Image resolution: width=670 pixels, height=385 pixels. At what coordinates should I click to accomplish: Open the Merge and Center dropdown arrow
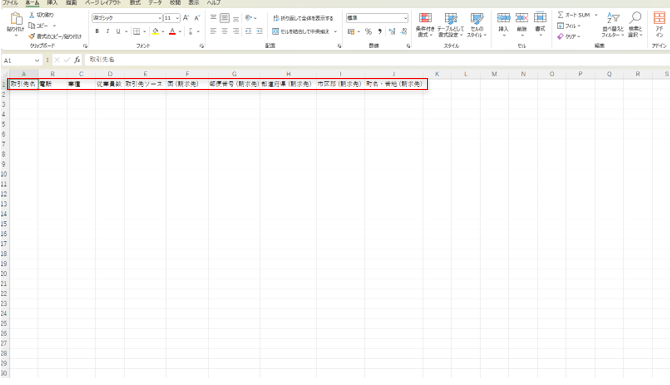(x=335, y=31)
